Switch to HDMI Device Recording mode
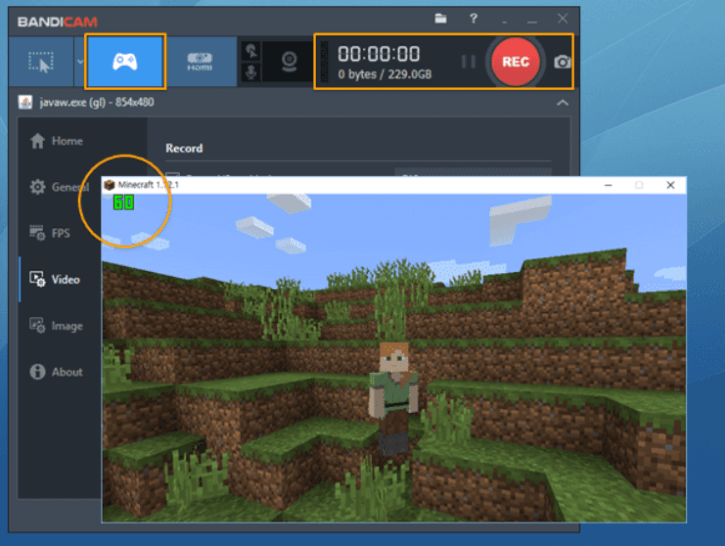The height and width of the screenshot is (546, 725). [x=200, y=62]
